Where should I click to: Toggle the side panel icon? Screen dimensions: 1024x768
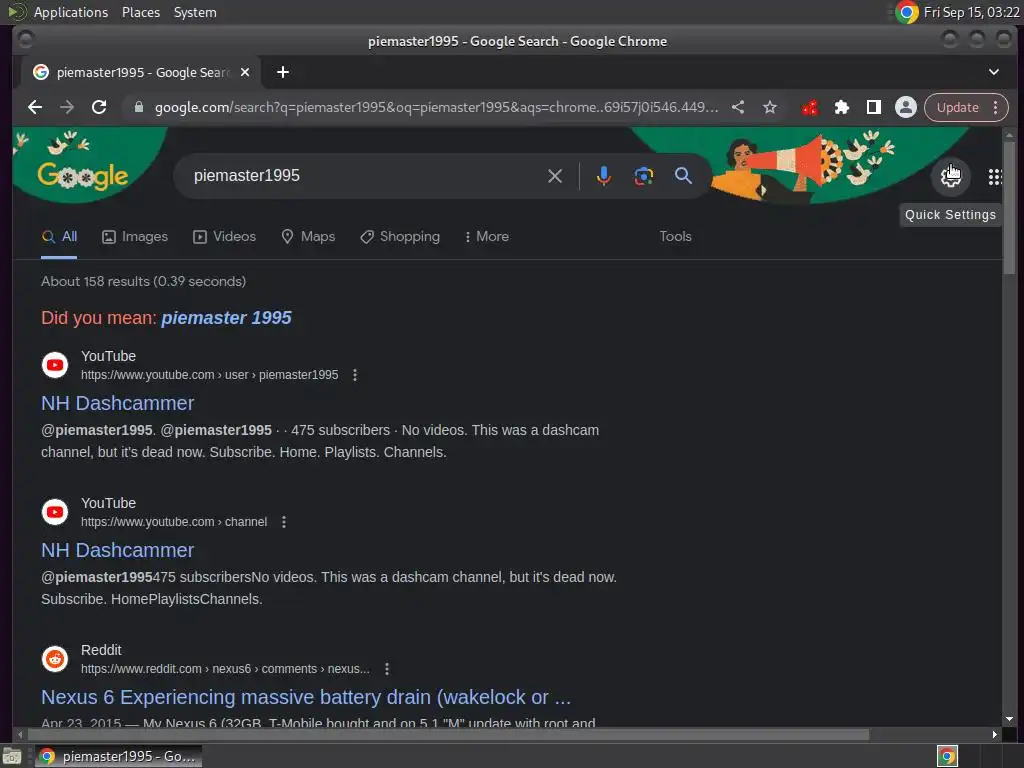[x=874, y=107]
